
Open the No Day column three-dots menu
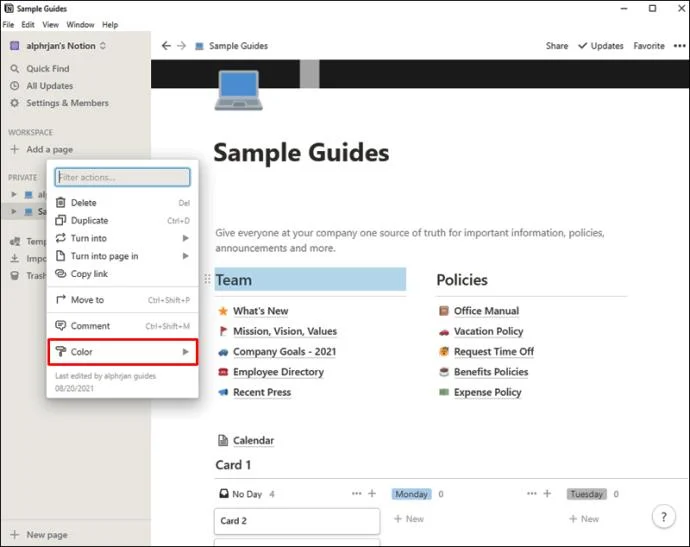pyautogui.click(x=356, y=493)
